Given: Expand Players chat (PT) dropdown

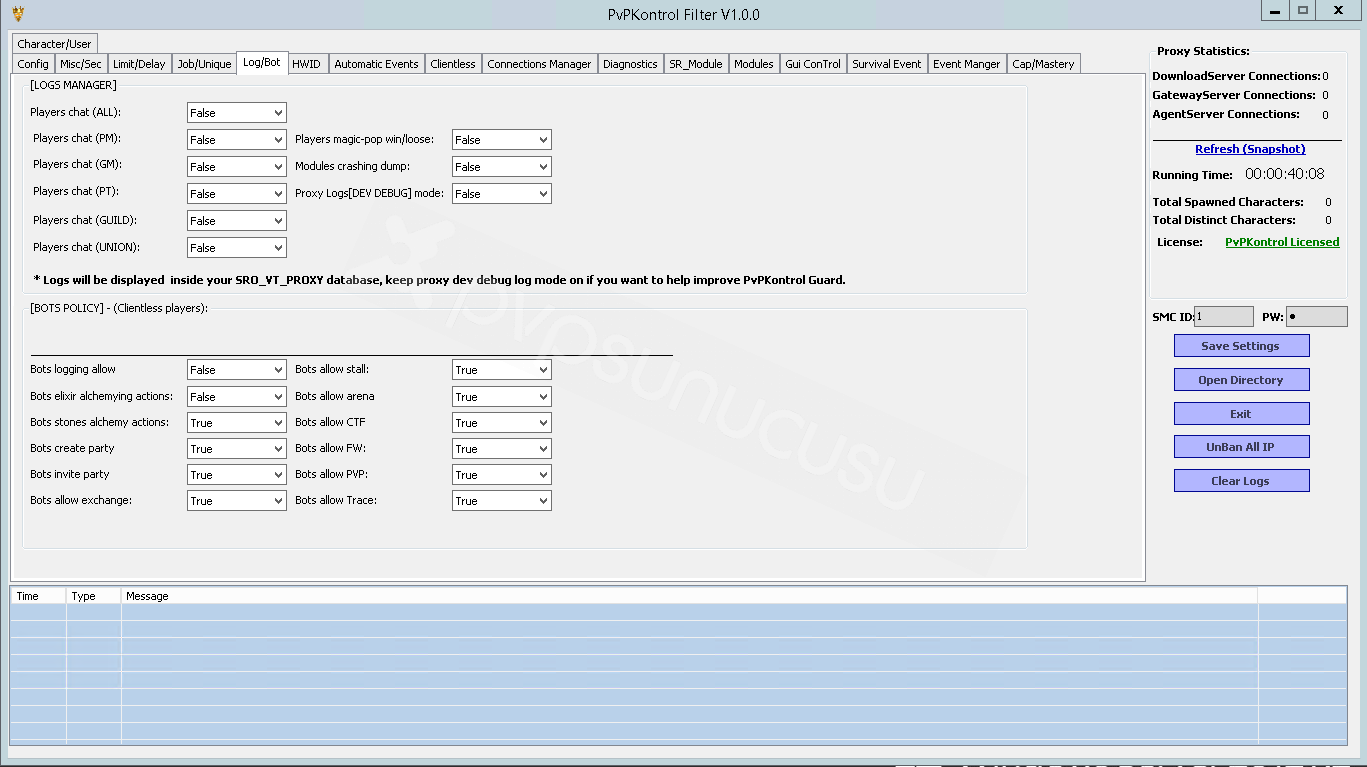Looking at the screenshot, I should (237, 194).
